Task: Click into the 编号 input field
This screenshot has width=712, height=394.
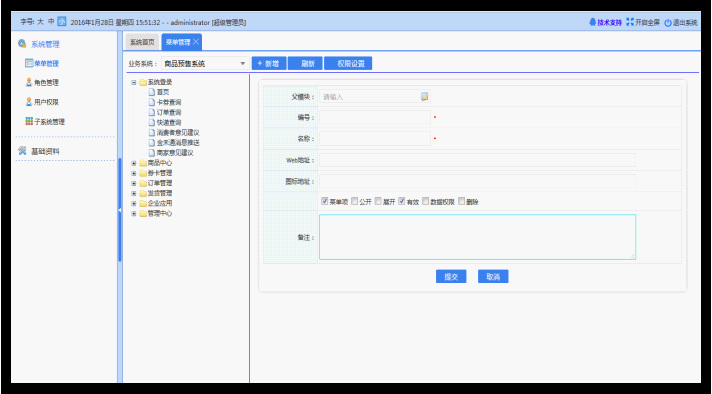Action: tap(375, 117)
